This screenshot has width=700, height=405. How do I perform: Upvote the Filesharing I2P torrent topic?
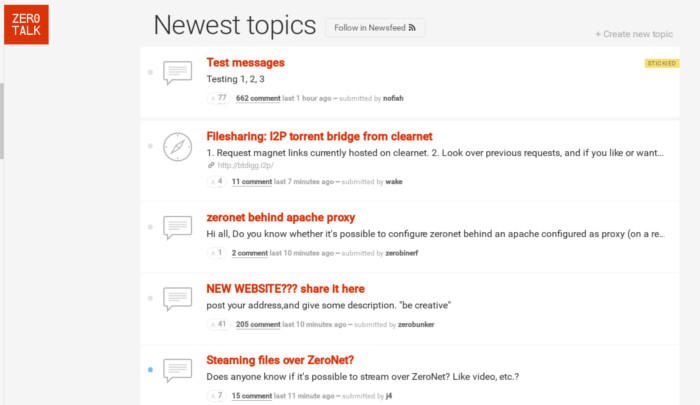(218, 182)
